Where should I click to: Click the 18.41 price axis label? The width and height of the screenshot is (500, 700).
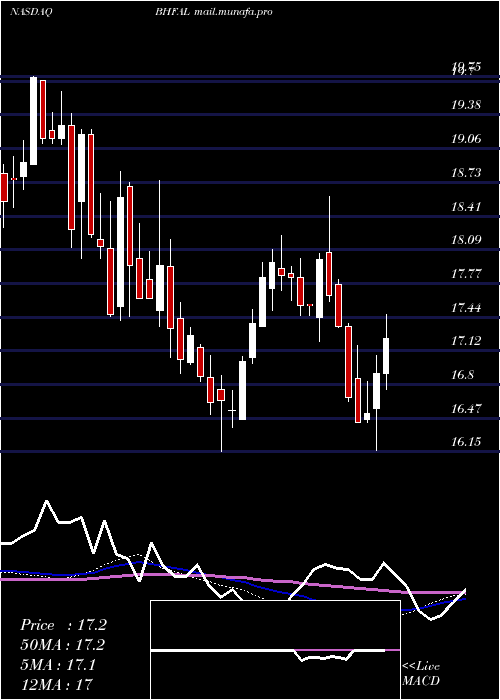point(466,207)
